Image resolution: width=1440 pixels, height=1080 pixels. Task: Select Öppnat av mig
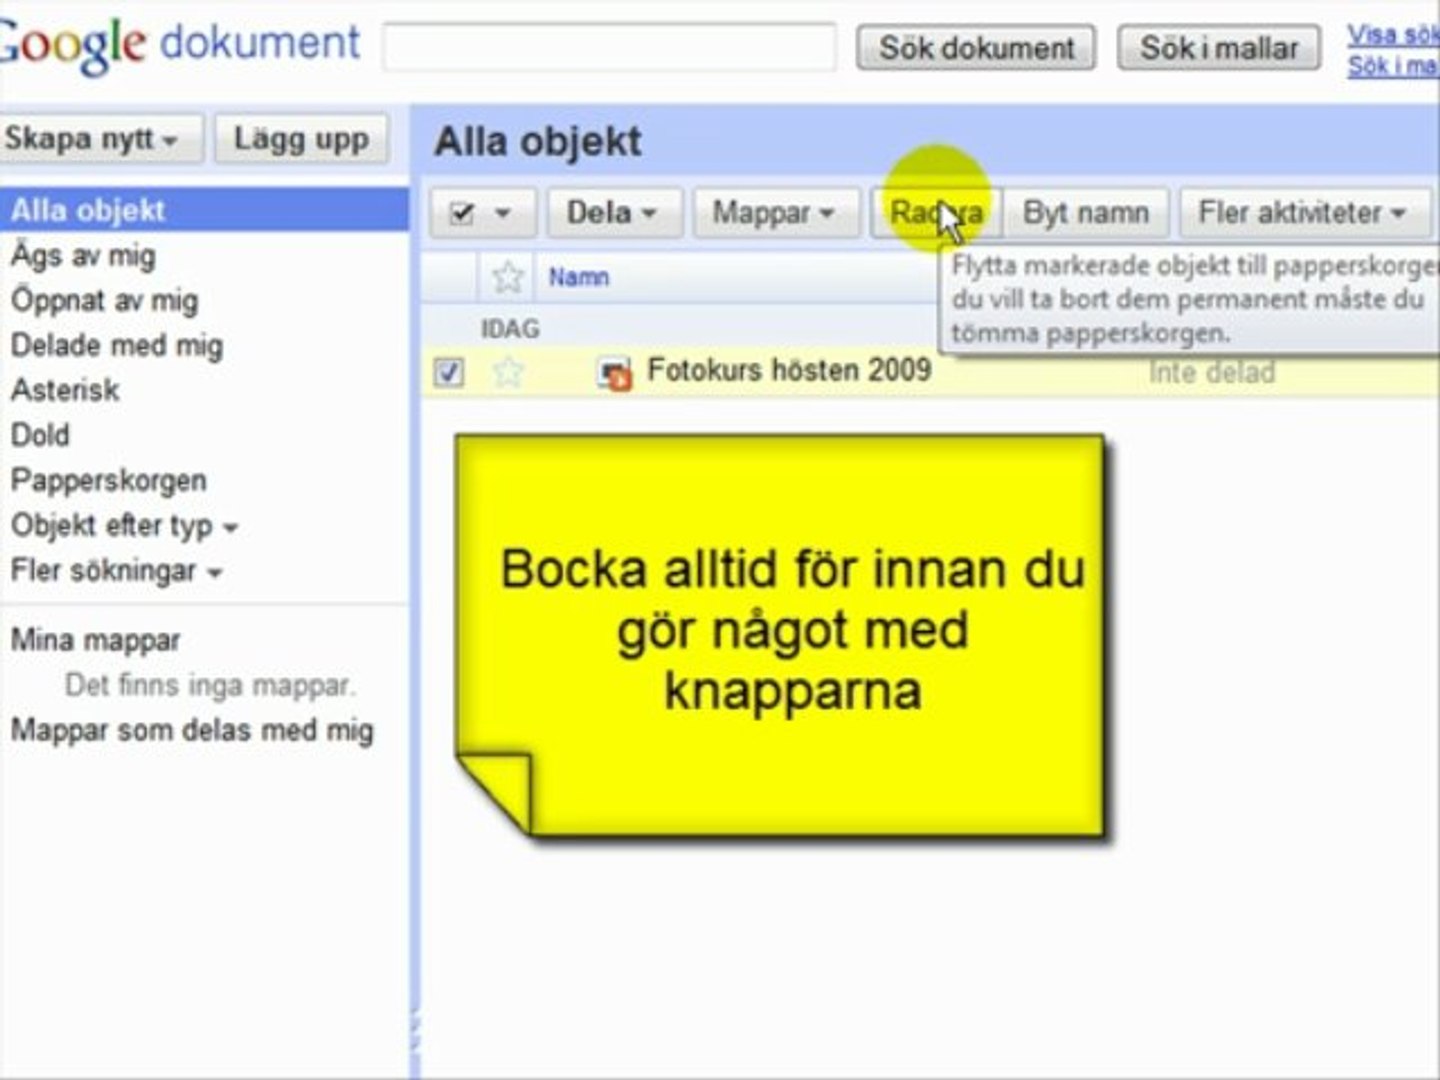104,300
